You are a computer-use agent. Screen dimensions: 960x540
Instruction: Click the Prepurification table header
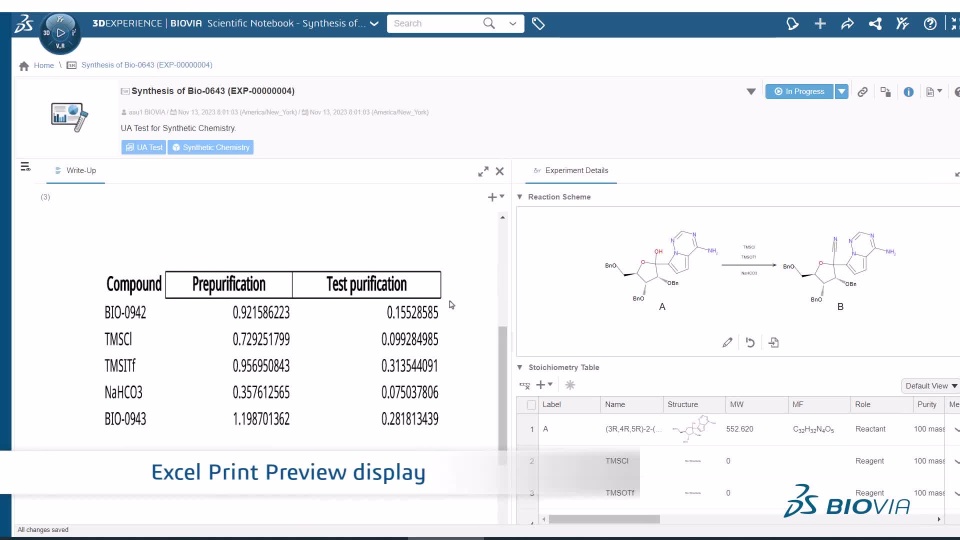tap(229, 285)
